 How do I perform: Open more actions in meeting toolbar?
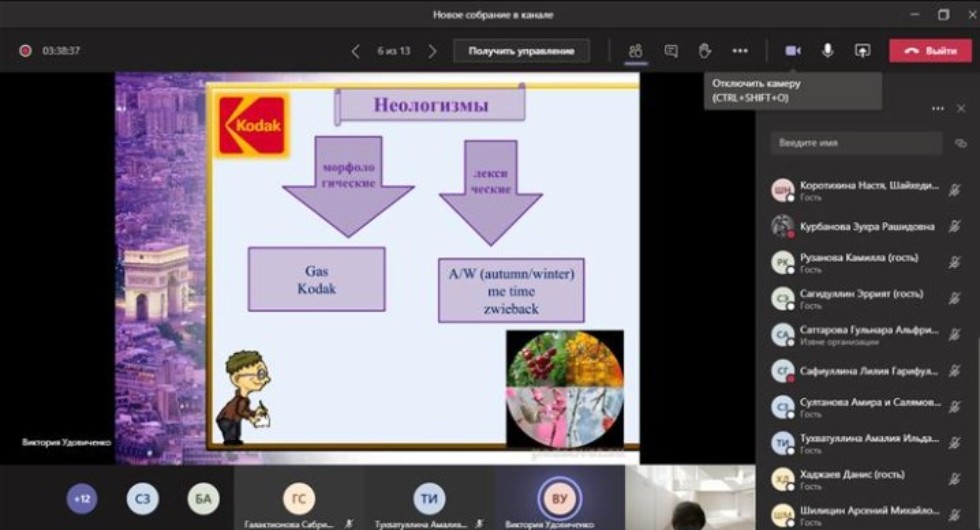pyautogui.click(x=740, y=51)
